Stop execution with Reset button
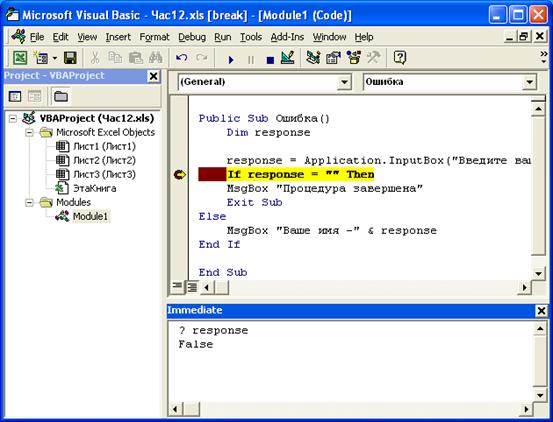 (270, 60)
